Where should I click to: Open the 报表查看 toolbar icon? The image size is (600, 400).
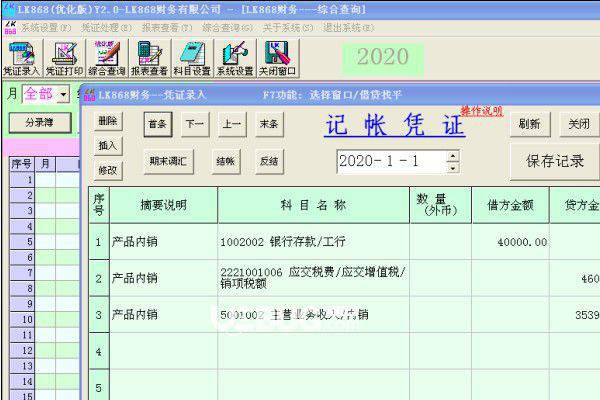pos(150,58)
